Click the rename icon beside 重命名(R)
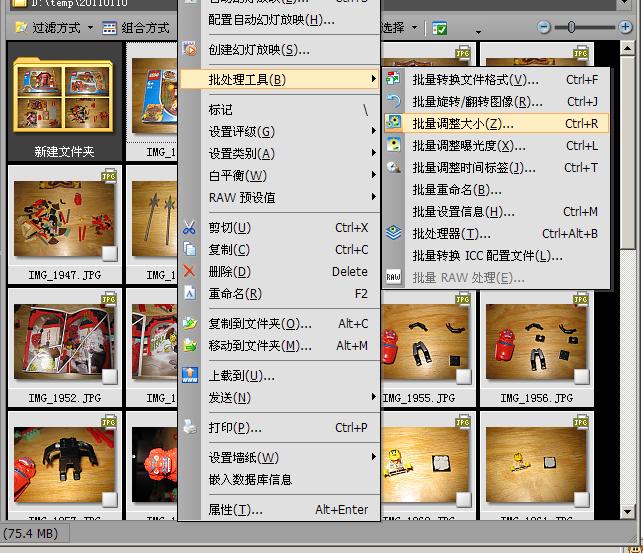This screenshot has height=553, width=643. pyautogui.click(x=189, y=293)
